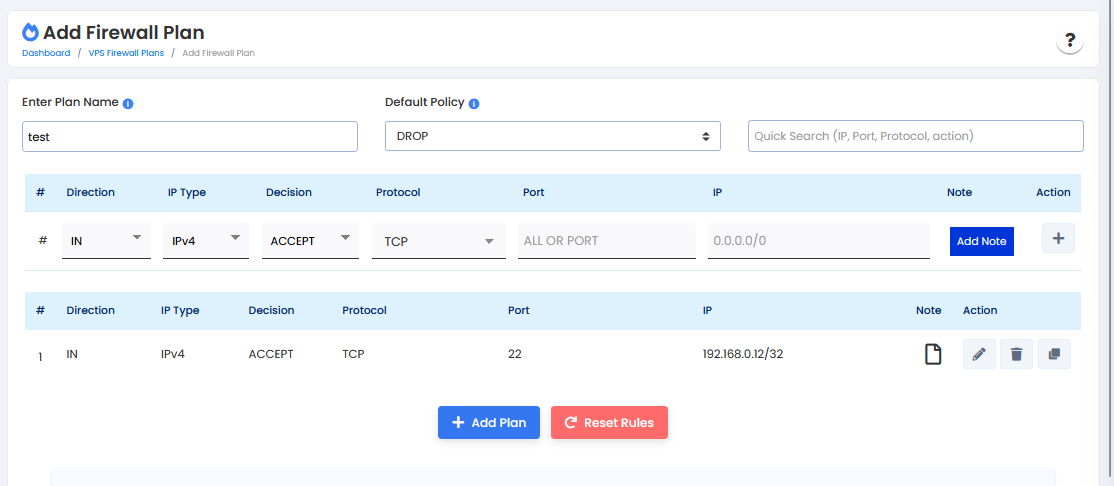The height and width of the screenshot is (486, 1114).
Task: Expand the Decision ACCEPT dropdown
Action: click(x=309, y=241)
